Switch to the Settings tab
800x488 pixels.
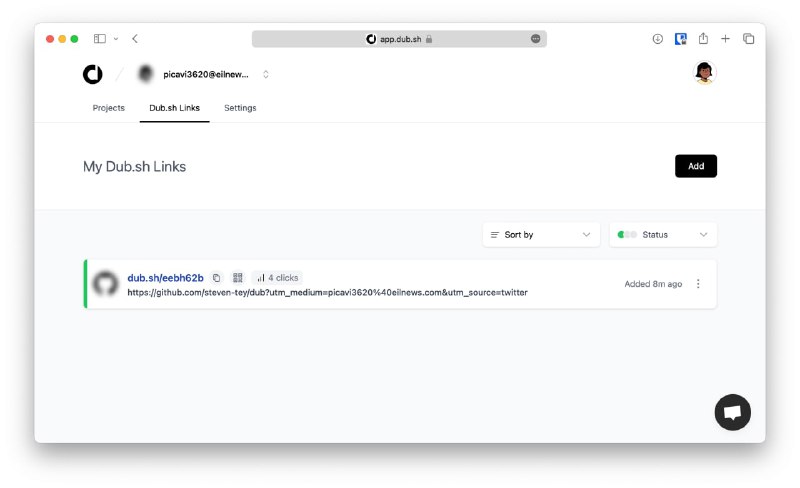(x=240, y=108)
